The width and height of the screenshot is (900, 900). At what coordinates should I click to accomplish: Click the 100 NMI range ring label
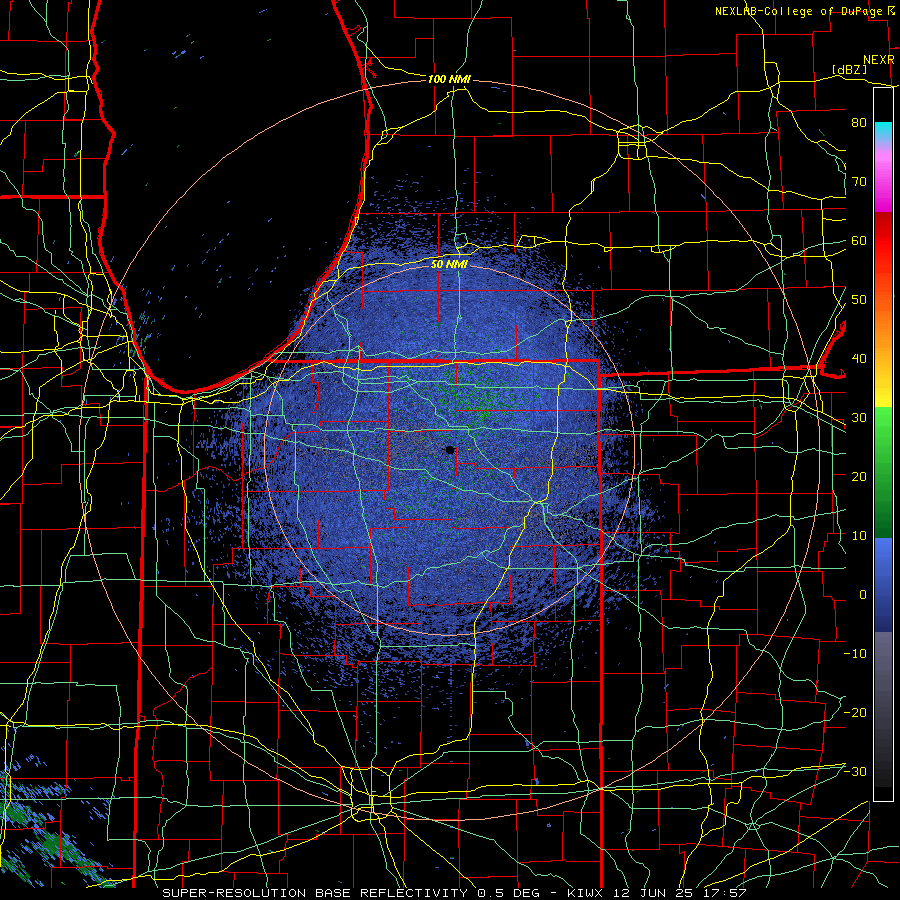[x=449, y=79]
